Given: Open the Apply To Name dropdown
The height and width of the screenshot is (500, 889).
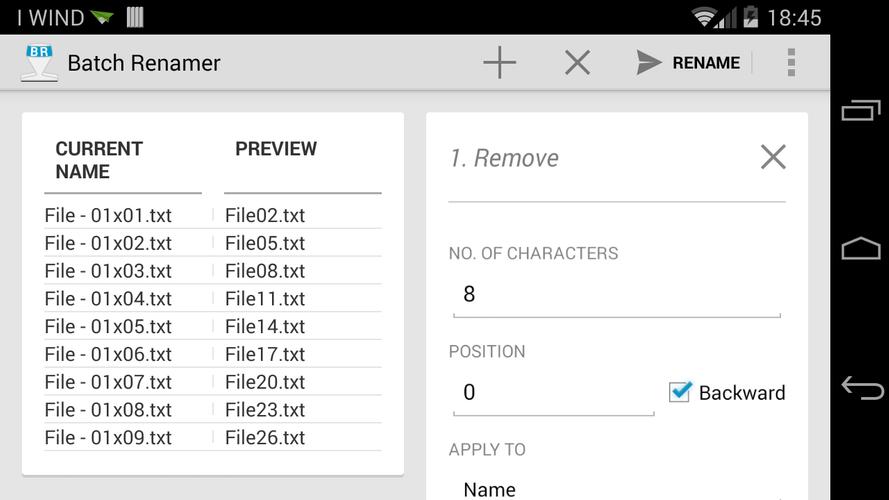Looking at the screenshot, I should (x=616, y=488).
